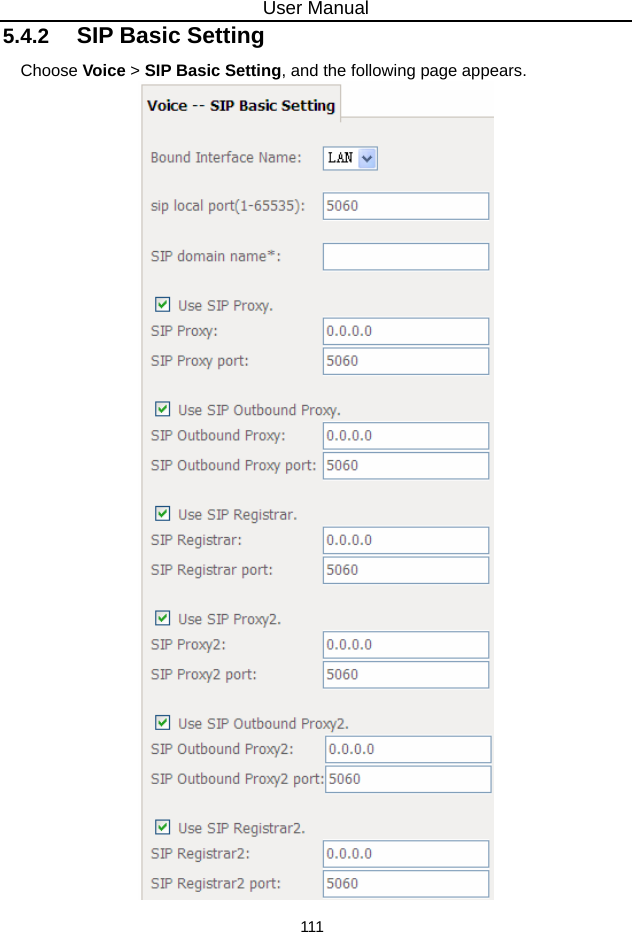This screenshot has width=632, height=932.
Task: Toggle the Use SIP Proxy checkbox
Action: (162, 304)
